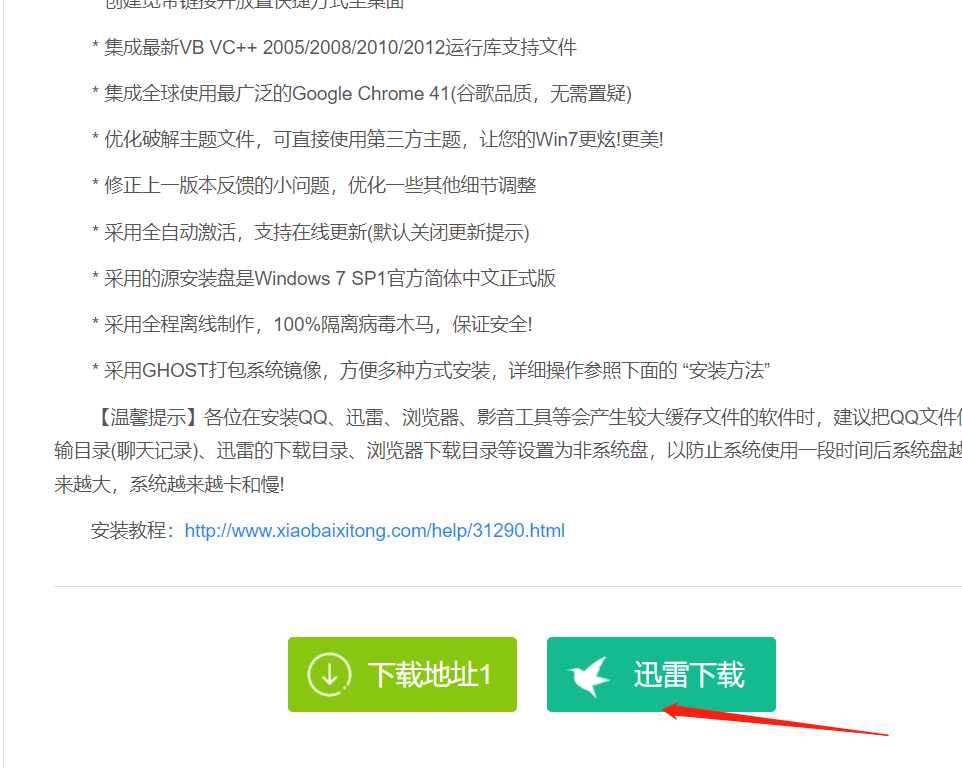The image size is (962, 768).
Task: Click the 【温馨提示】 heading text
Action: (147, 418)
